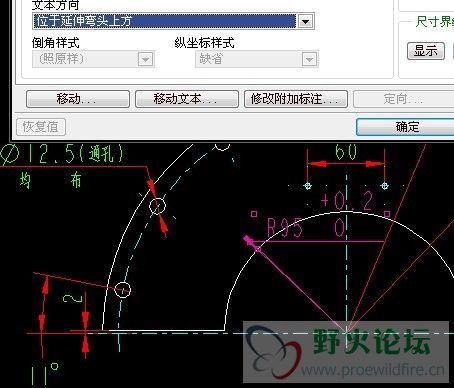The height and width of the screenshot is (388, 454).
Task: Select the 60 linear dimension value
Action: click(346, 152)
